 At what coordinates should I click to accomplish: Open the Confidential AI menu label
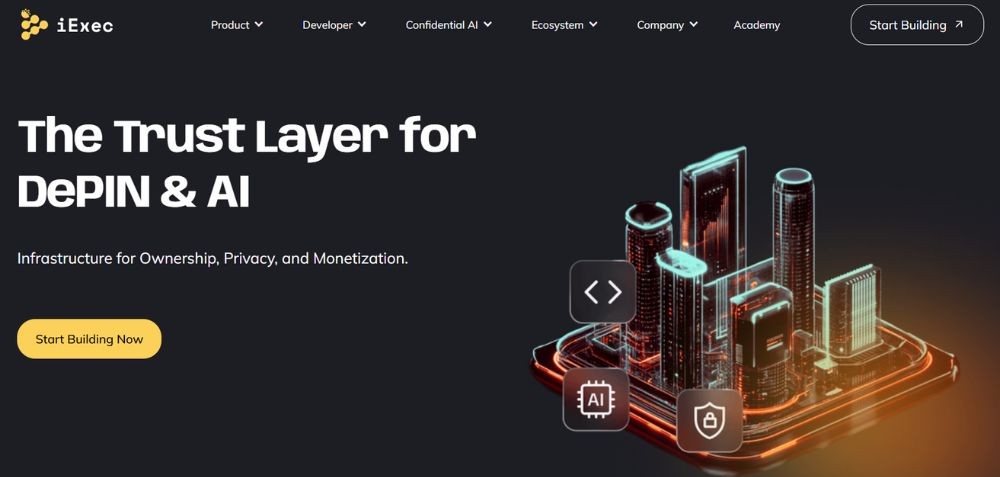point(441,25)
